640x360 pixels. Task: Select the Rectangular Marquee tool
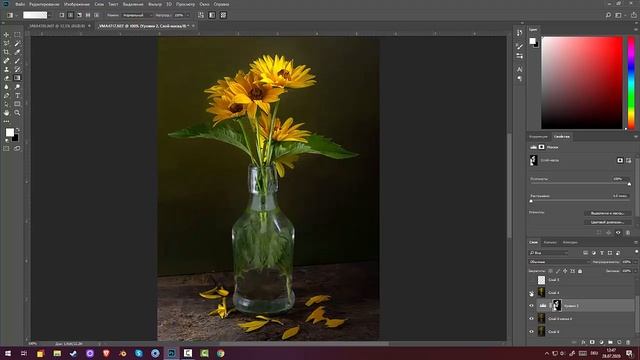17,35
